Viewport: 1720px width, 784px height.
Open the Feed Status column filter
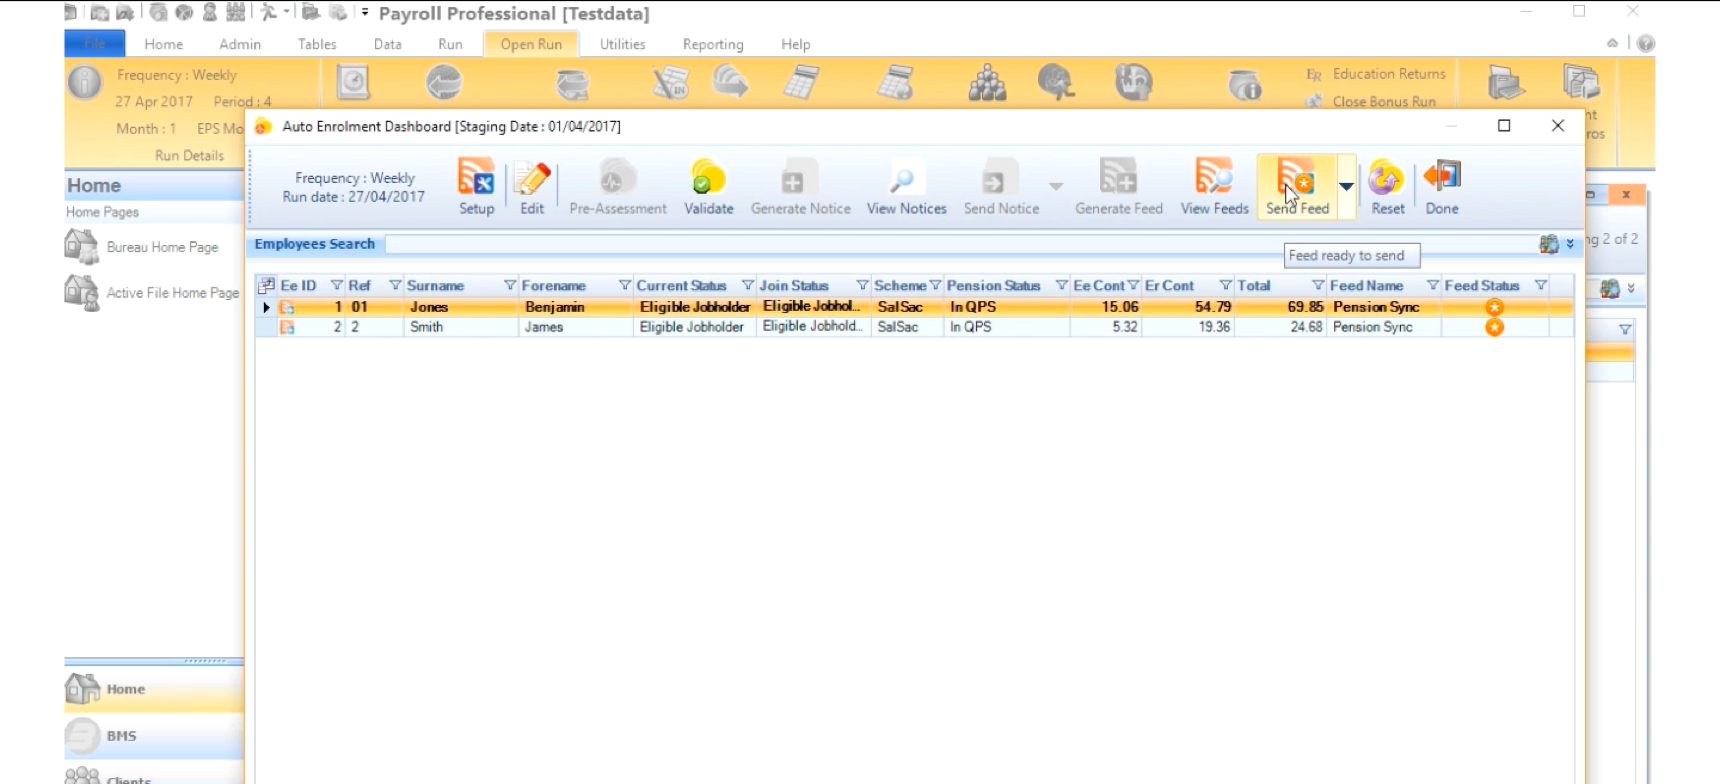coord(1541,286)
